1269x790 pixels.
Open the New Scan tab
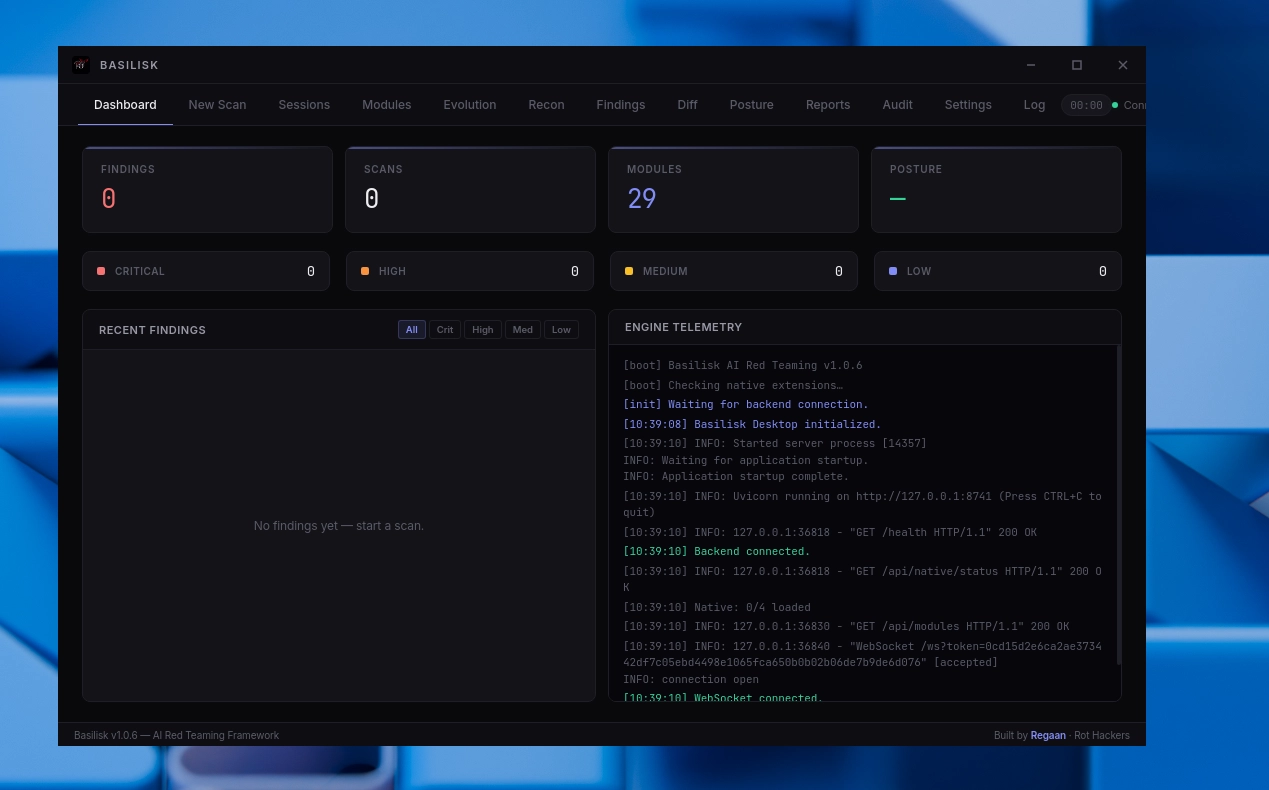coord(217,105)
